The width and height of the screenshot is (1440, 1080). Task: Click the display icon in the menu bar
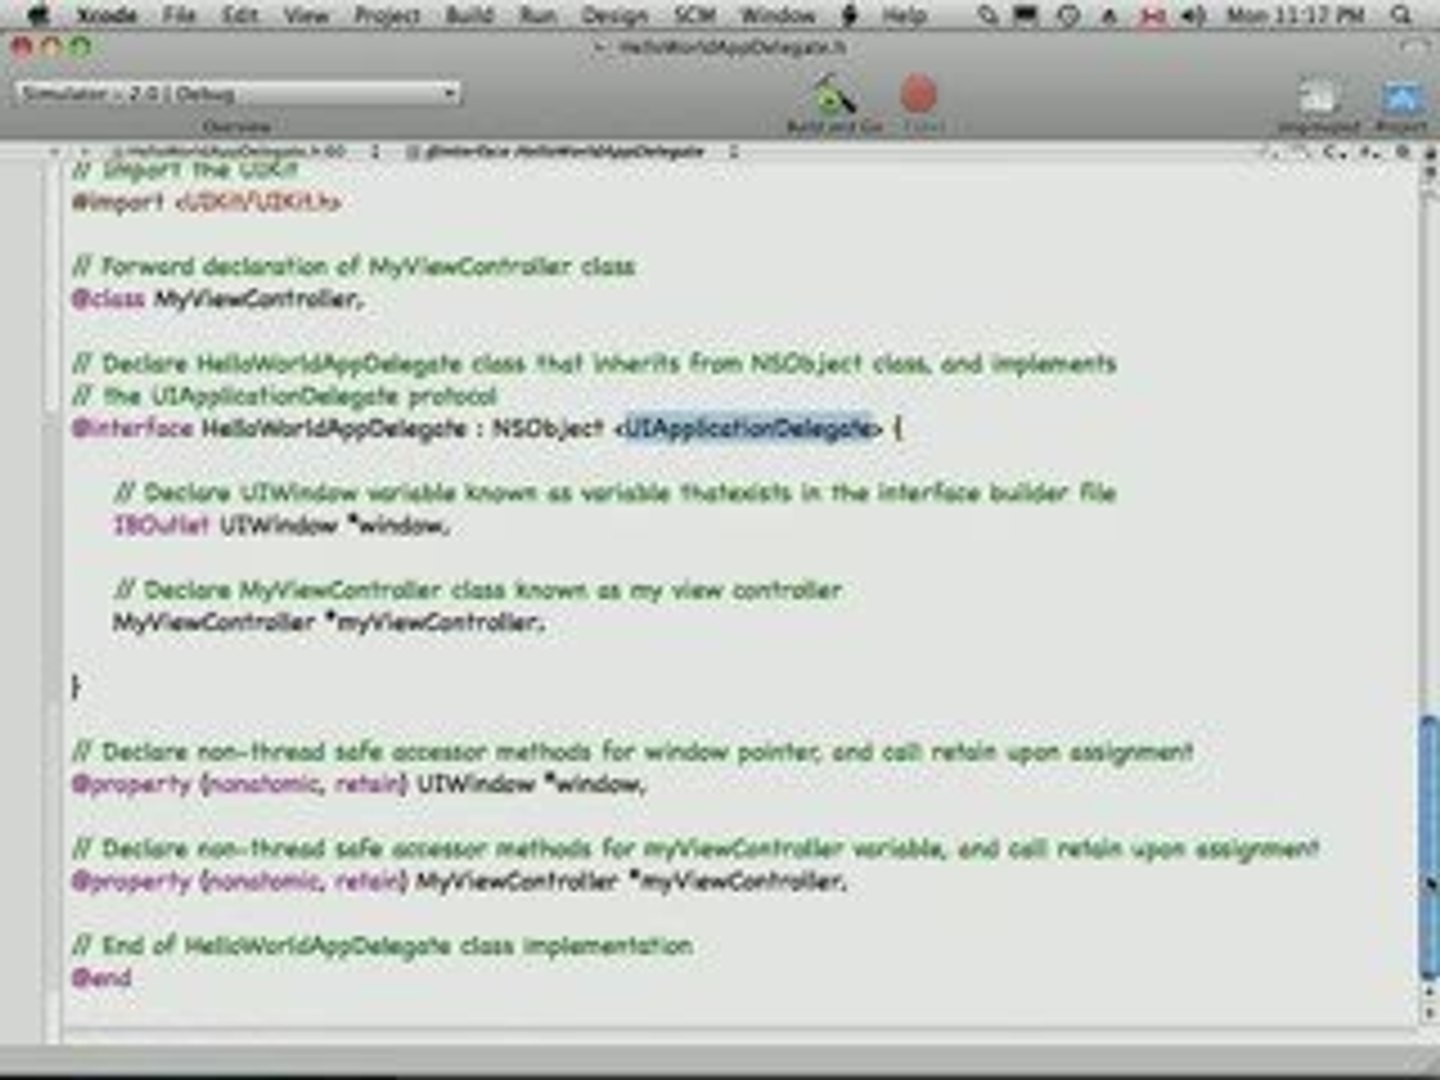tap(1025, 15)
